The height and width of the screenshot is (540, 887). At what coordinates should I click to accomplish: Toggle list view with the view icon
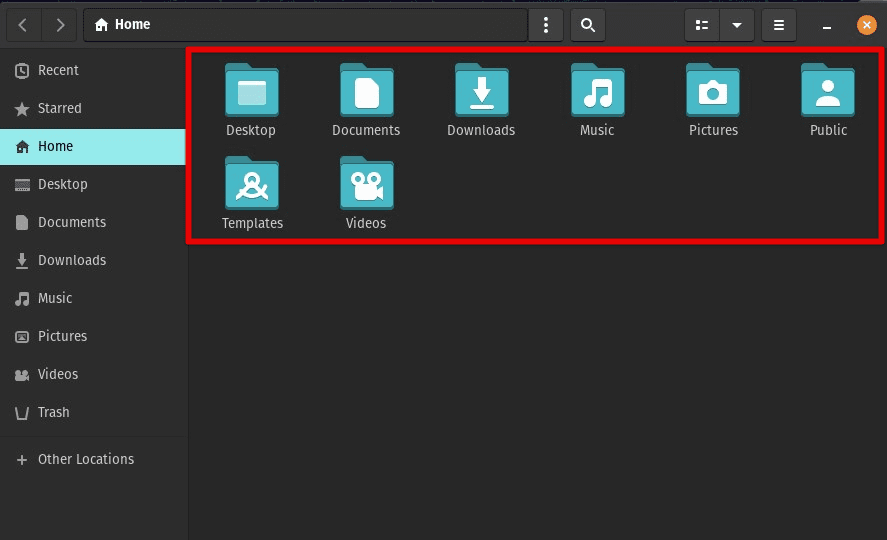click(x=702, y=25)
